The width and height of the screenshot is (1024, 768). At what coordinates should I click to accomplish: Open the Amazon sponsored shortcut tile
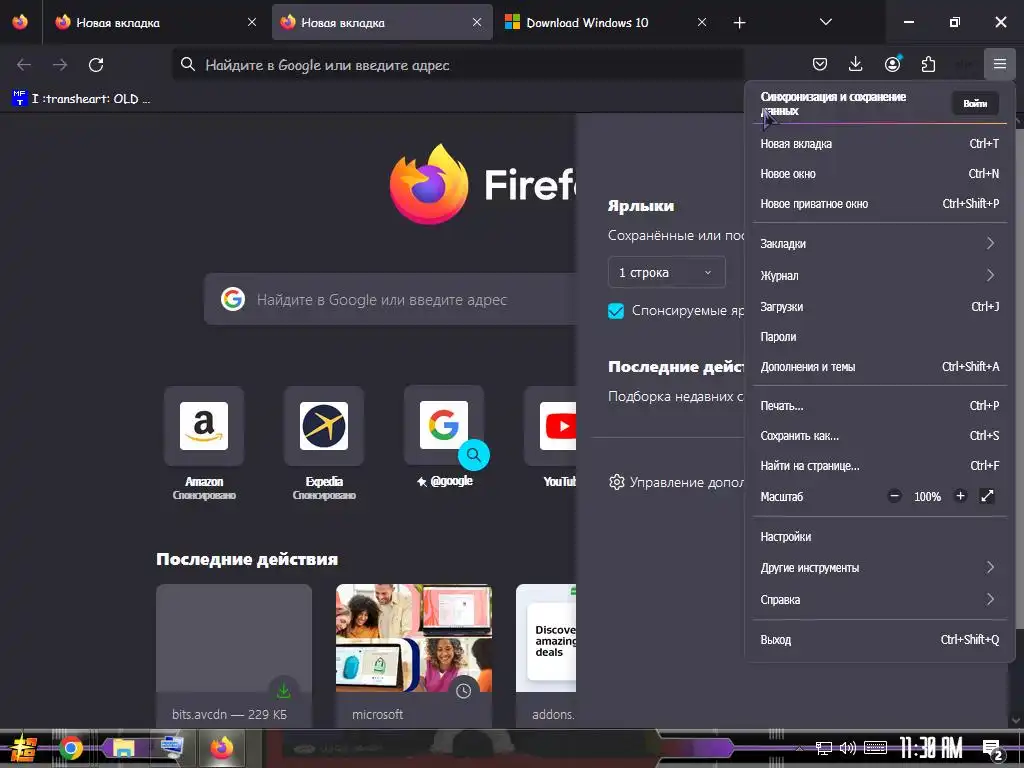point(204,426)
